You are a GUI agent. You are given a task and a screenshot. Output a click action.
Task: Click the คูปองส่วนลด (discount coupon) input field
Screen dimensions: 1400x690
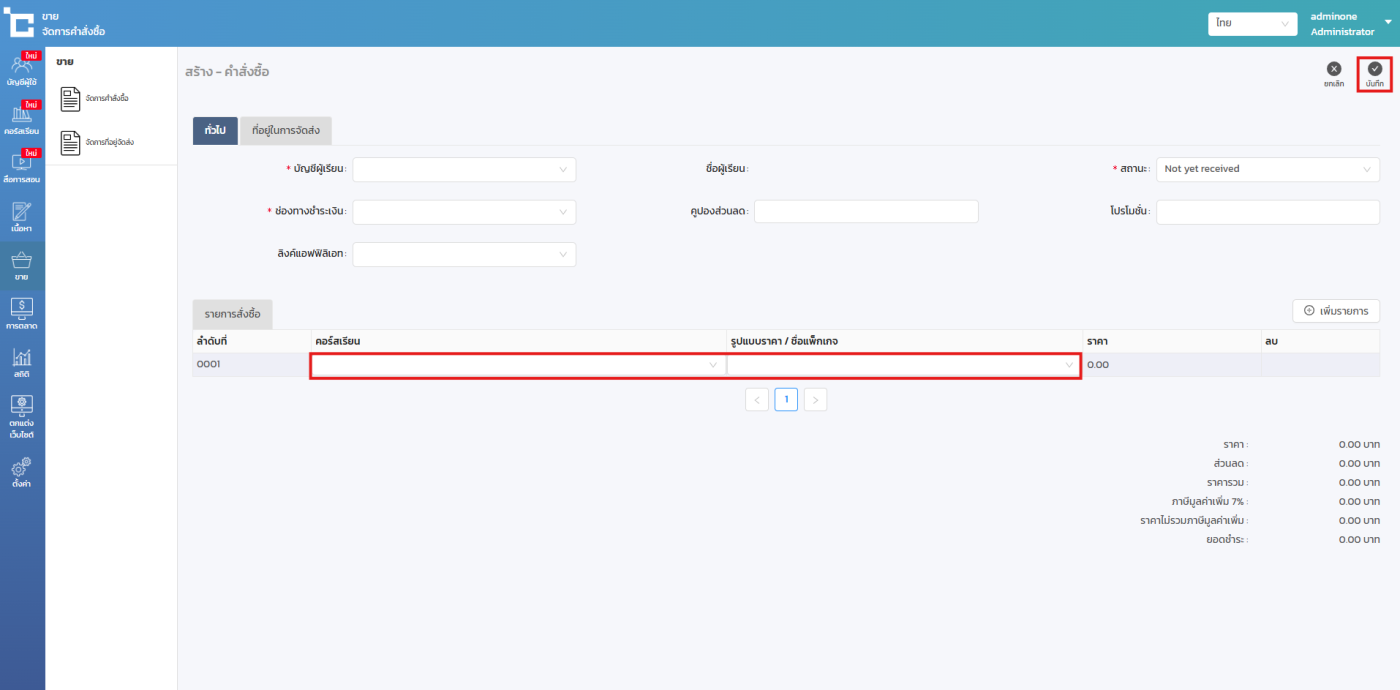tap(866, 212)
